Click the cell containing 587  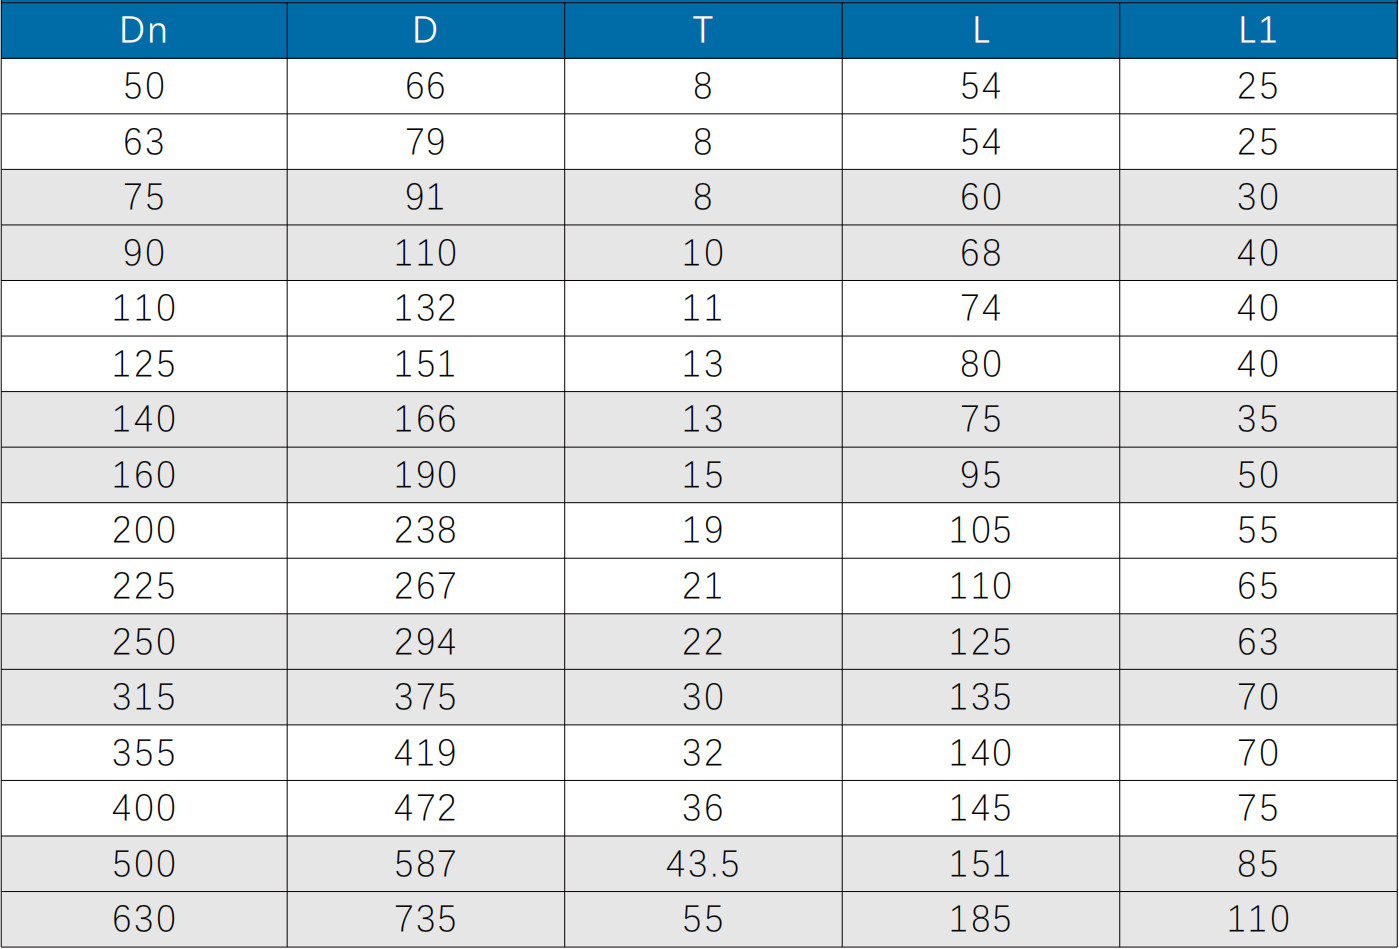[425, 864]
